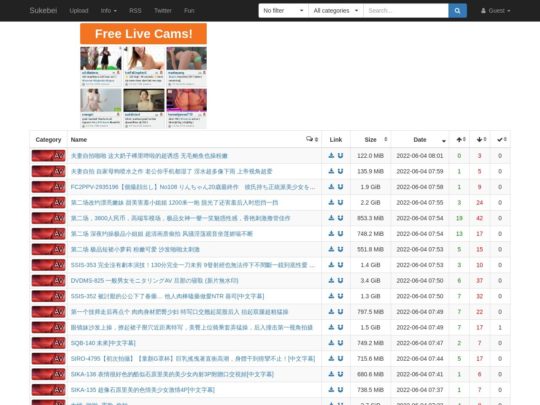
Task: Open the Upload page in navbar
Action: click(x=79, y=11)
